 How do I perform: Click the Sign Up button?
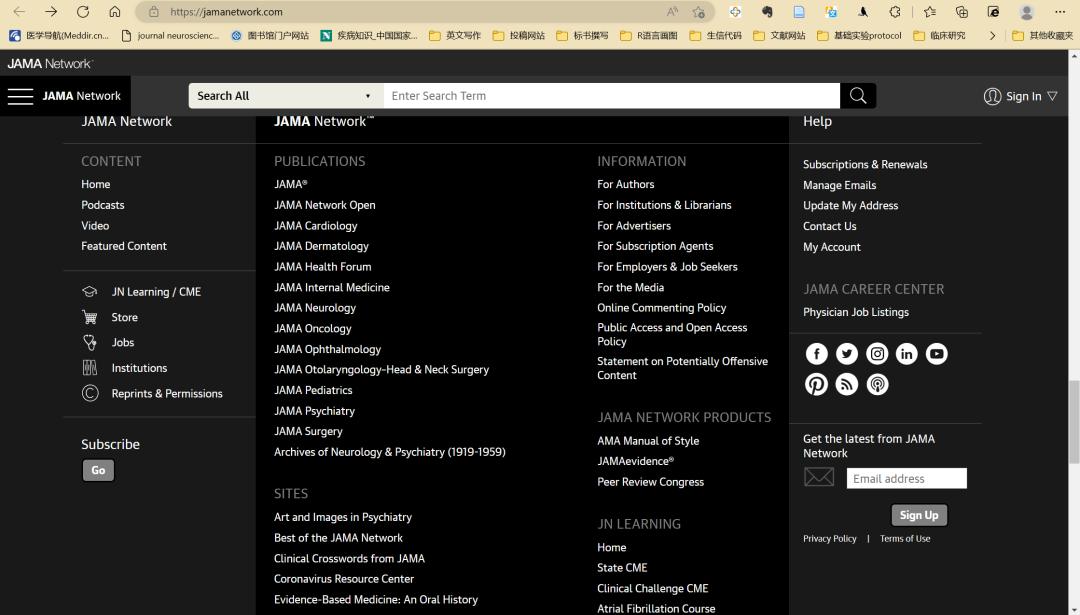click(x=918, y=515)
